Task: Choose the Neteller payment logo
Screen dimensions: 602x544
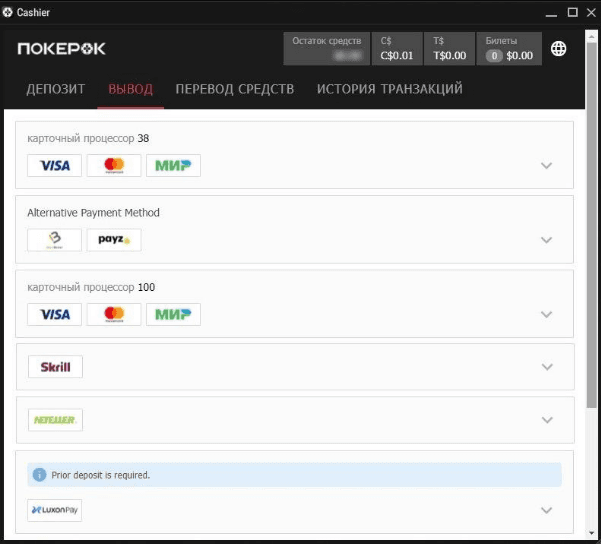Action: pos(55,420)
